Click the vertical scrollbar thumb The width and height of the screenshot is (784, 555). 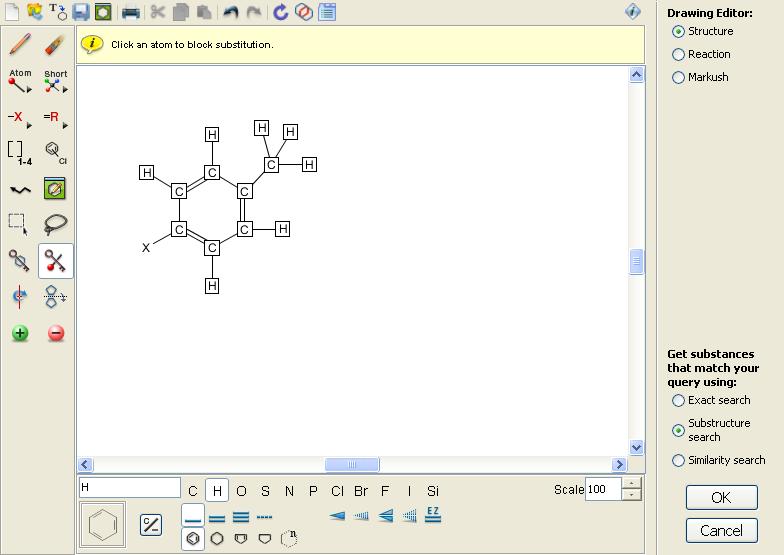[636, 262]
